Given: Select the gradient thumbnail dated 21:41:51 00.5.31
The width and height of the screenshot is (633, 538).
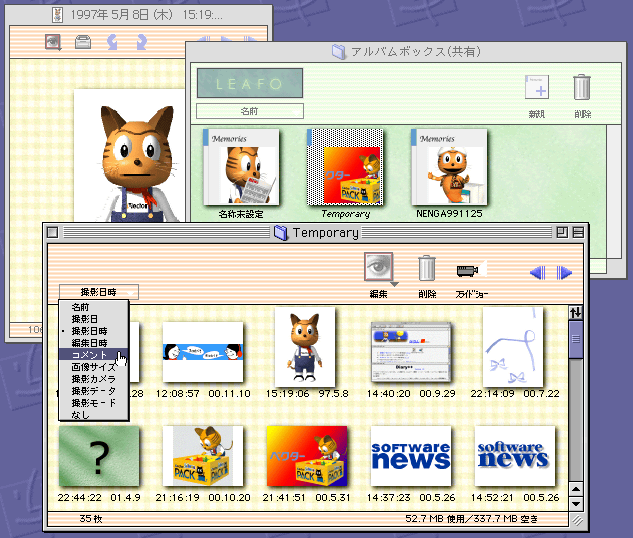Looking at the screenshot, I should (307, 456).
